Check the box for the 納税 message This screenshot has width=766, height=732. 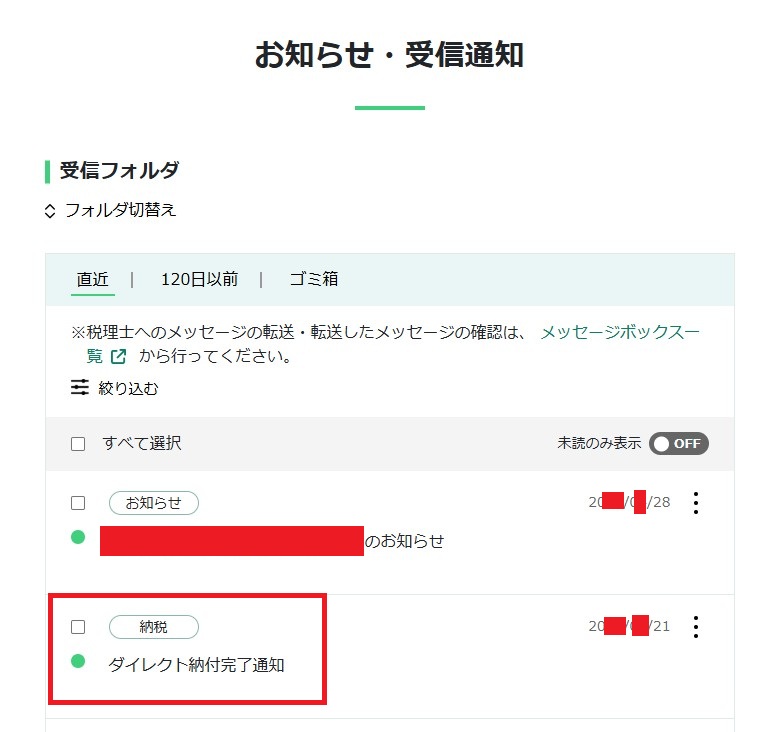[x=78, y=627]
